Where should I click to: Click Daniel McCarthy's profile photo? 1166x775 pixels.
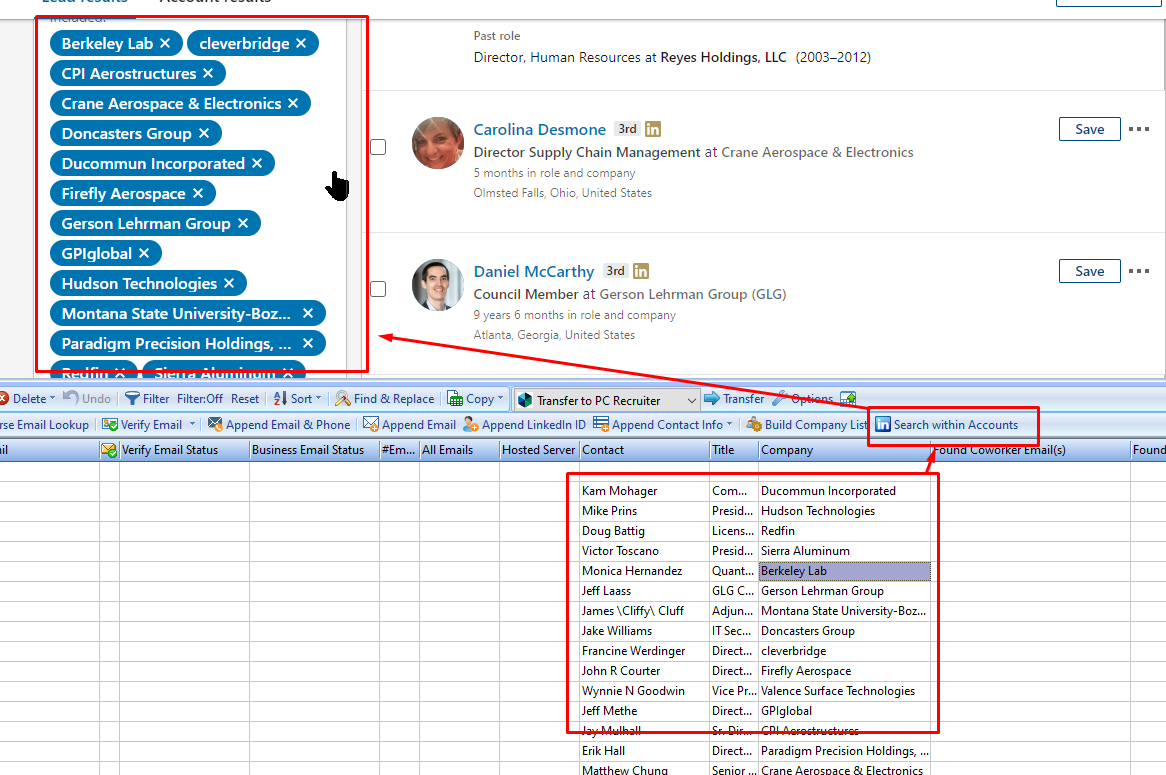point(438,285)
